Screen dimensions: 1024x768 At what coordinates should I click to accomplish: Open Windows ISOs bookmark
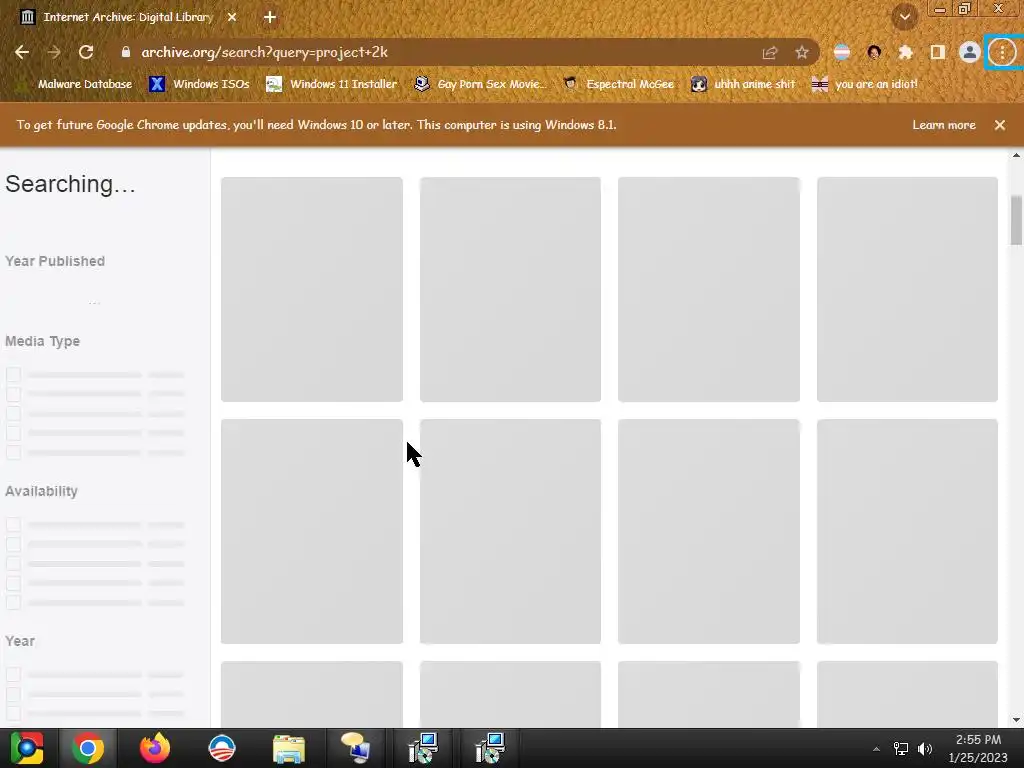(199, 84)
